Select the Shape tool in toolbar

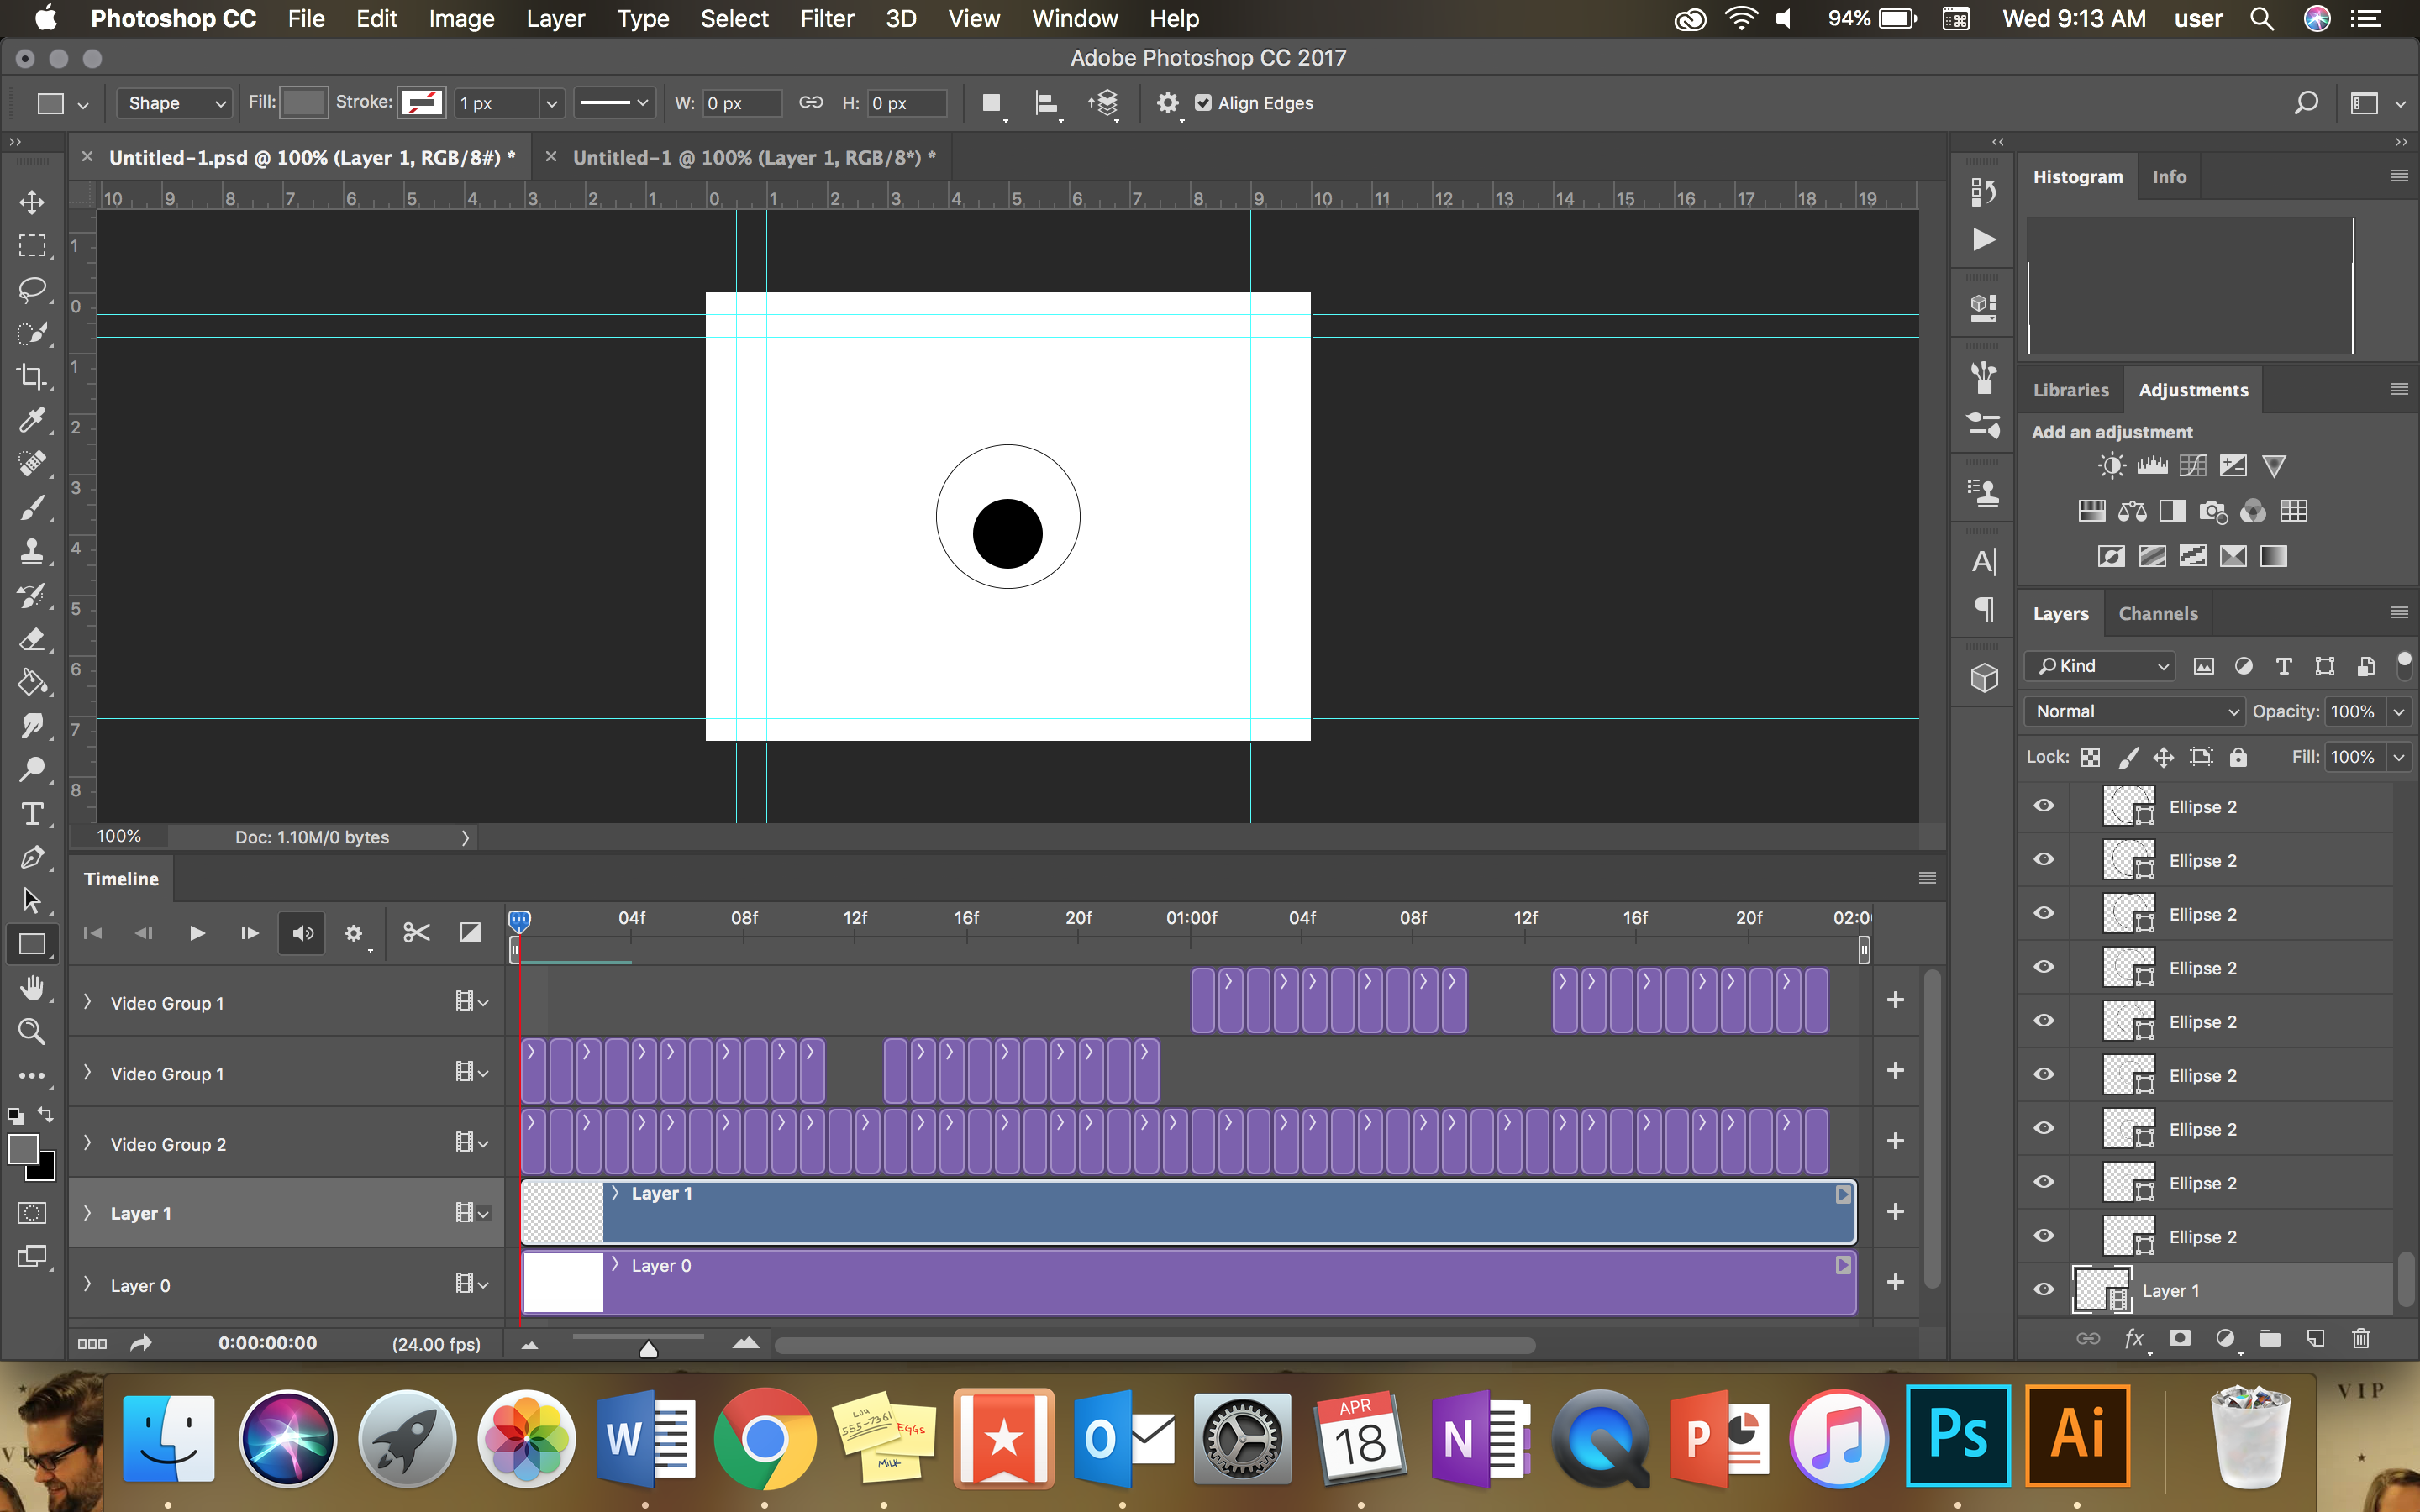pyautogui.click(x=33, y=942)
